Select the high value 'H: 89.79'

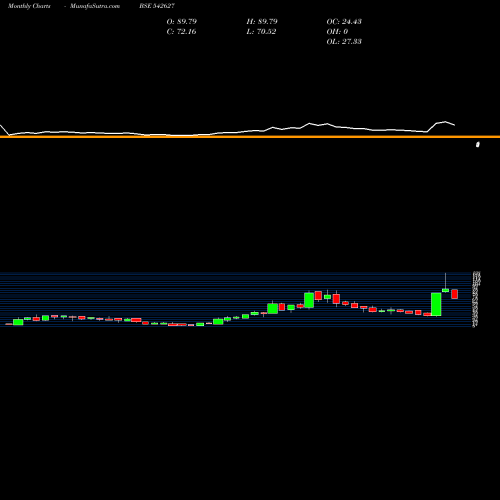click(262, 21)
